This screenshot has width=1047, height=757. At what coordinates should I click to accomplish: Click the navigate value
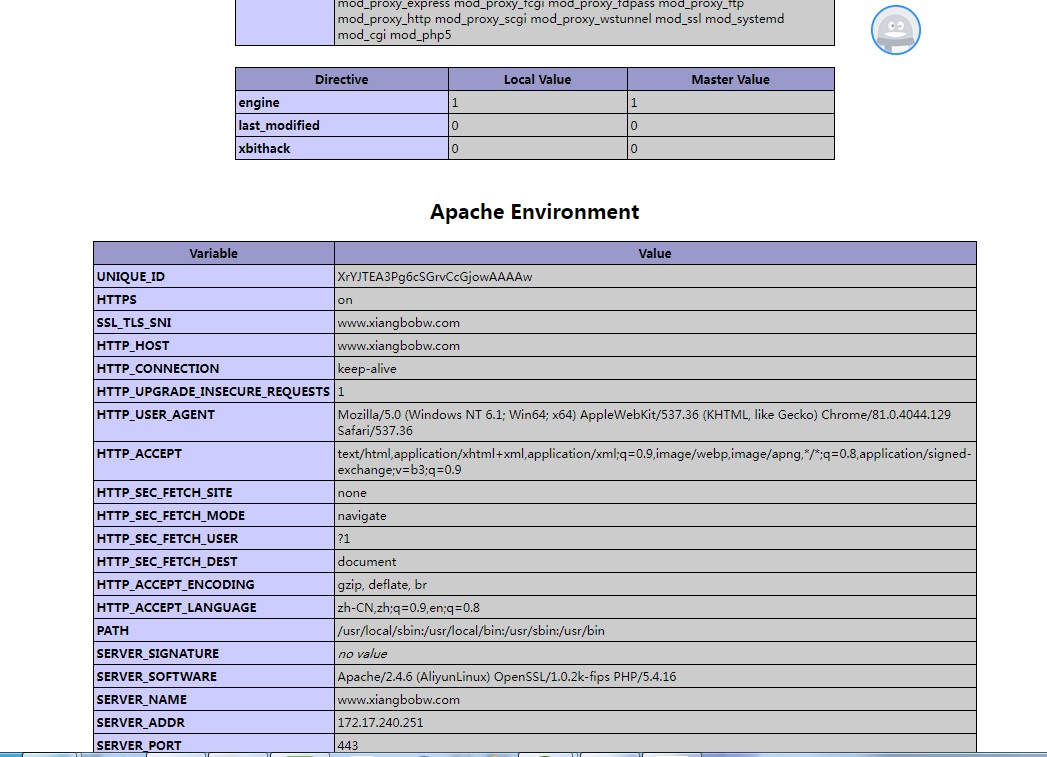click(x=362, y=516)
